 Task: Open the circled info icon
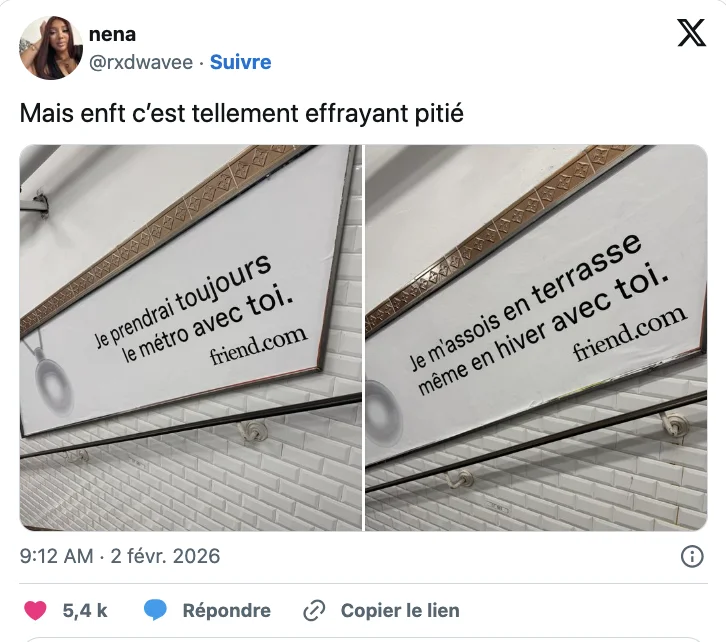(692, 556)
